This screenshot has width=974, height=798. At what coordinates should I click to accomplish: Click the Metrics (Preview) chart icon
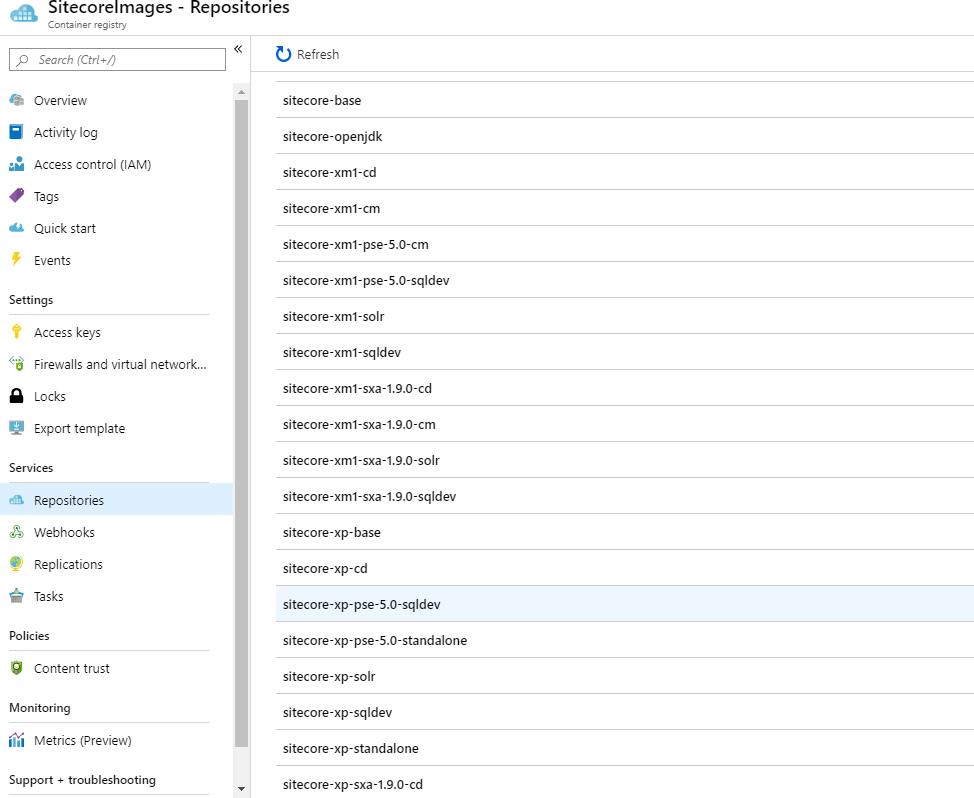coord(16,740)
